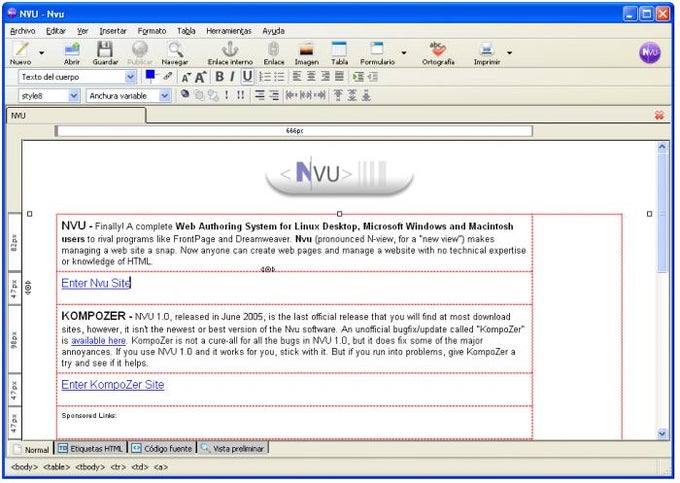Open the Insertar menu
This screenshot has height=483, width=680.
113,31
